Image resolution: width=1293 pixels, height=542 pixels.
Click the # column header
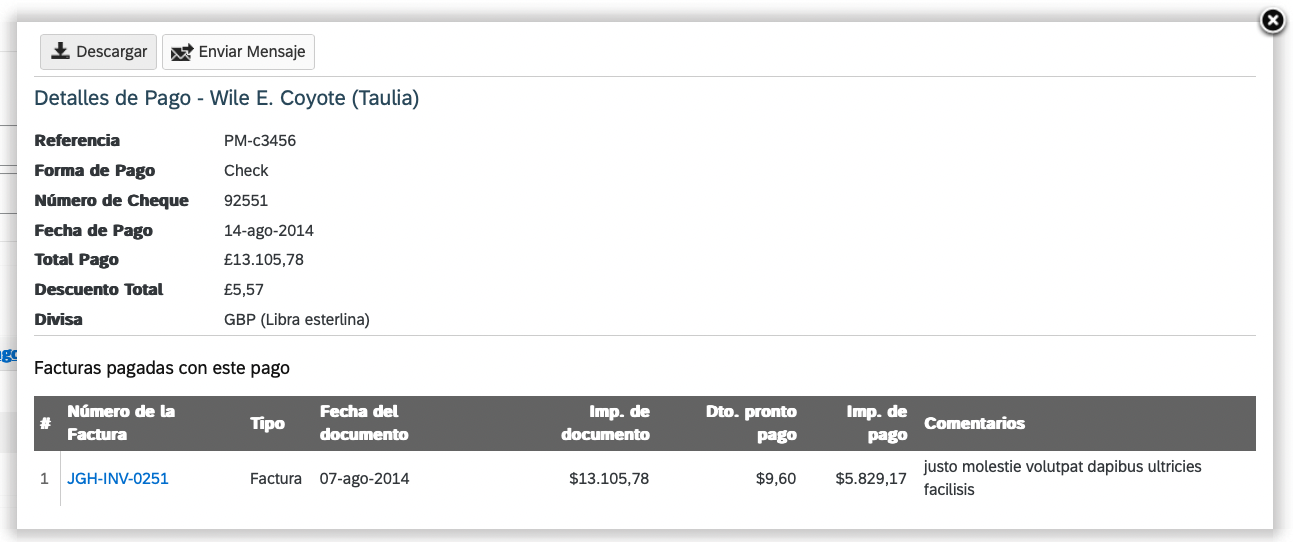[46, 423]
